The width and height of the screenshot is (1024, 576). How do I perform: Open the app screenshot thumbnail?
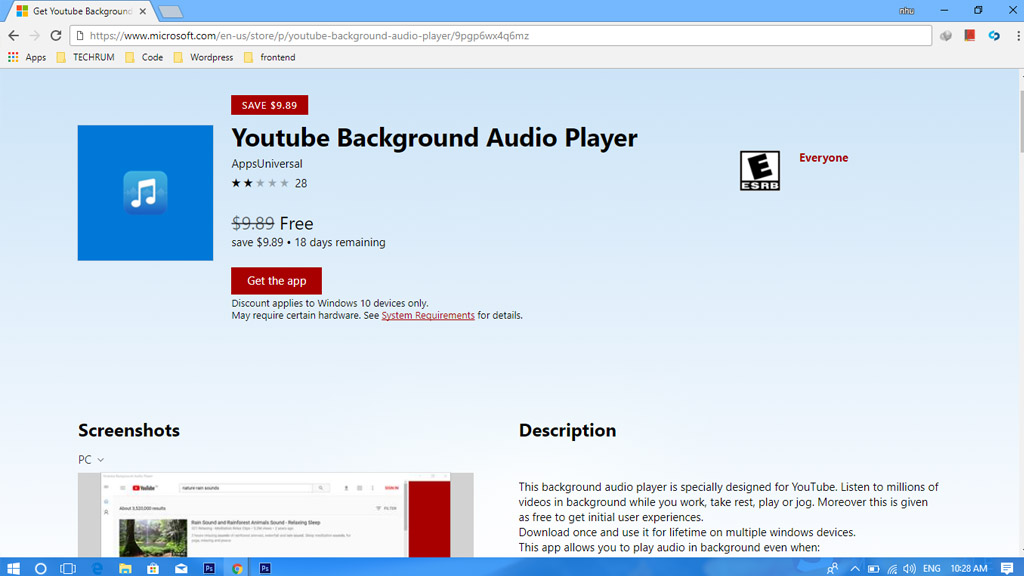pyautogui.click(x=276, y=515)
